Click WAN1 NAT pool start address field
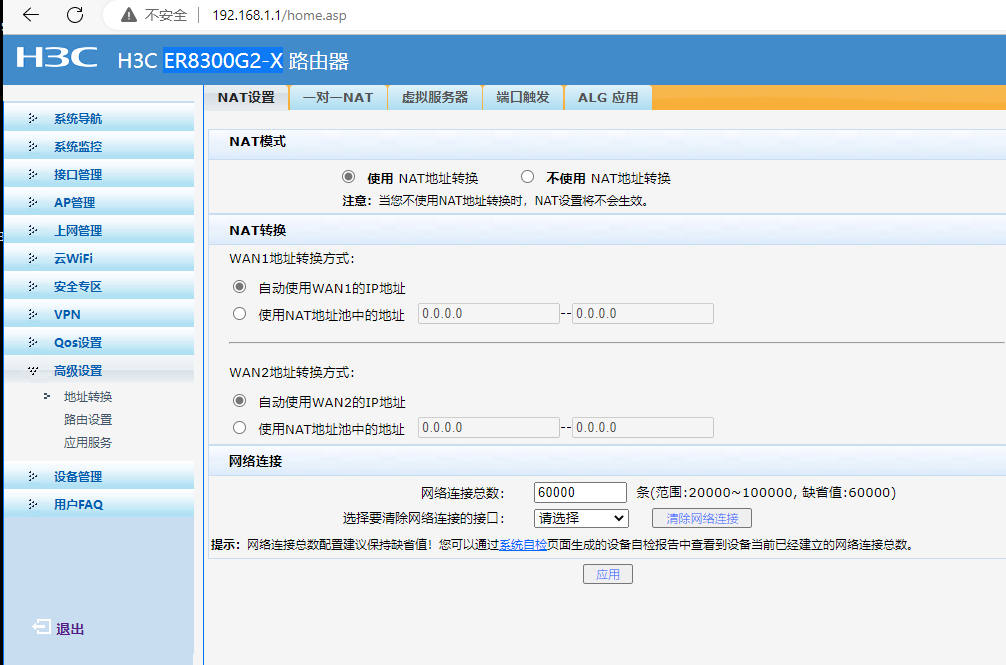The image size is (1006, 665). [x=488, y=314]
